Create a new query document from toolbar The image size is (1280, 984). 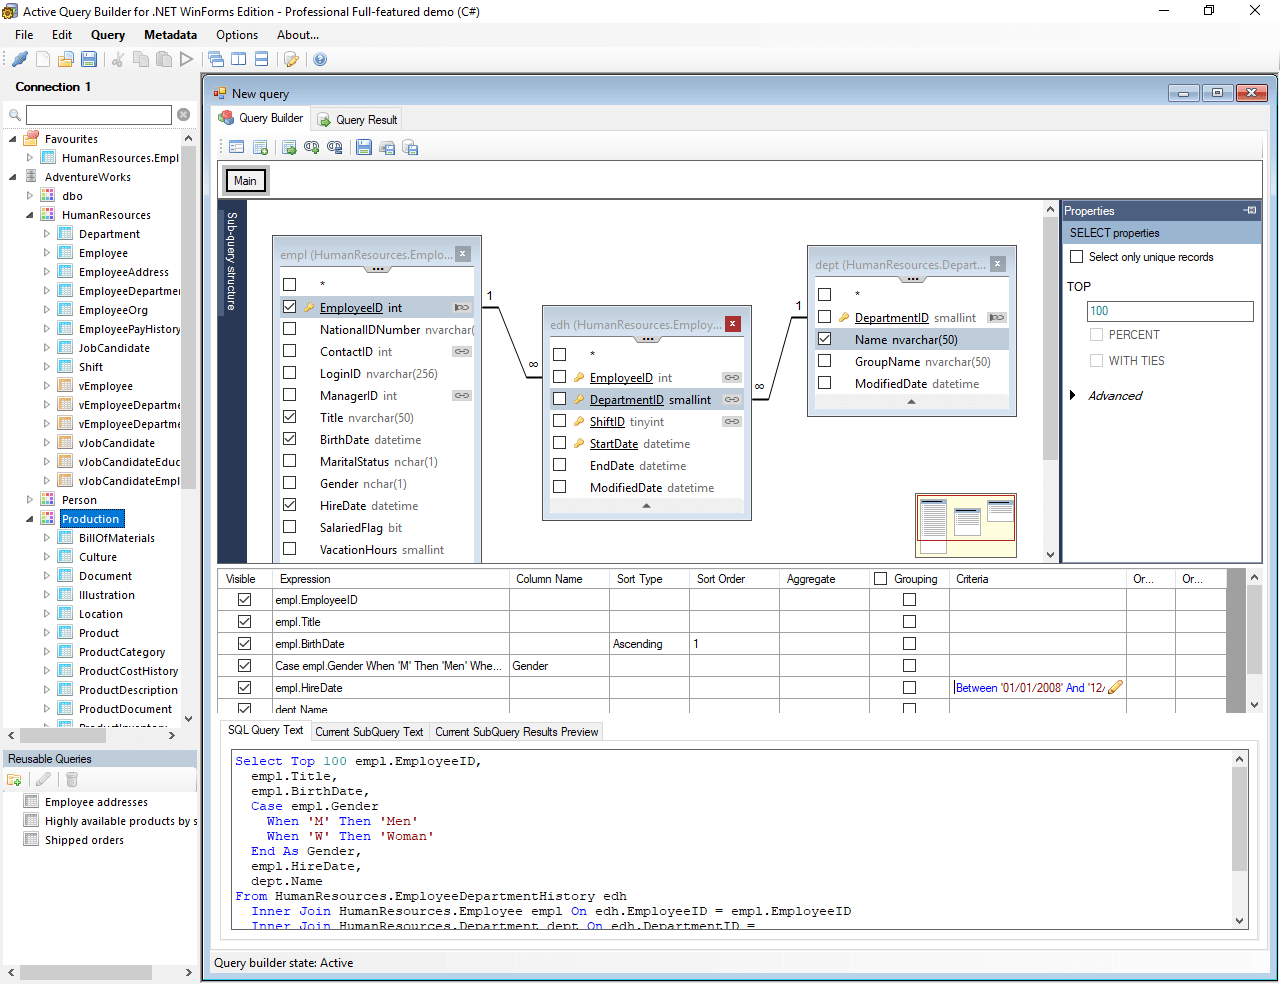click(x=43, y=59)
